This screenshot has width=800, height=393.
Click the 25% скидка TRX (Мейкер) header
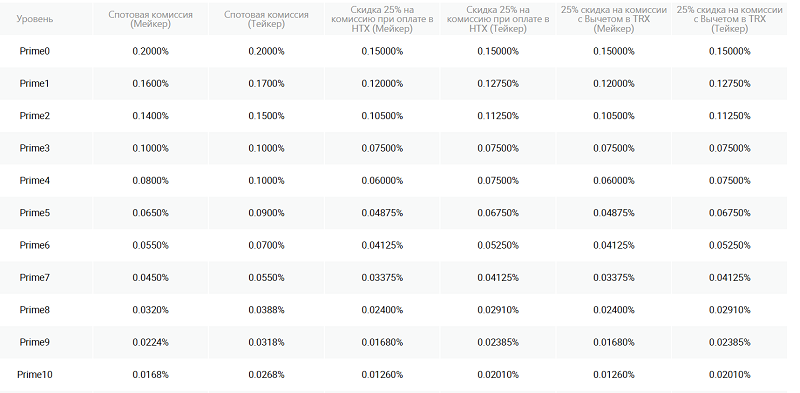(x=614, y=19)
